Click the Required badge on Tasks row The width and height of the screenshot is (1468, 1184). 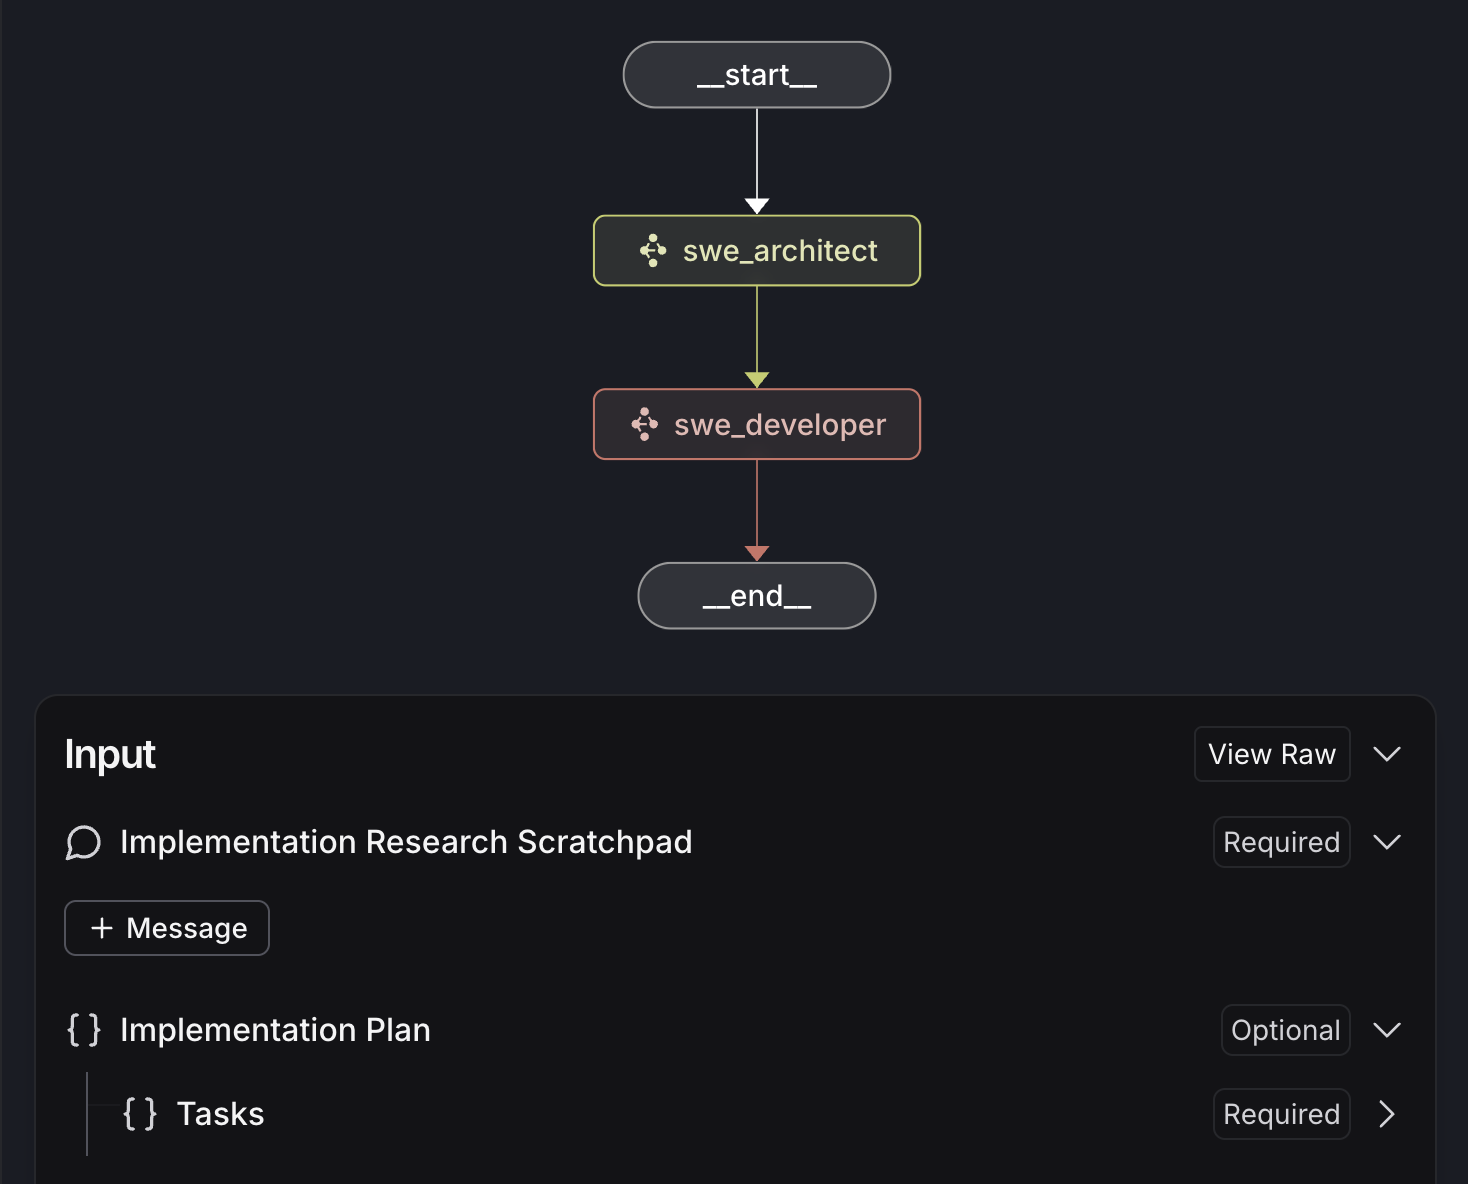pyautogui.click(x=1281, y=1114)
